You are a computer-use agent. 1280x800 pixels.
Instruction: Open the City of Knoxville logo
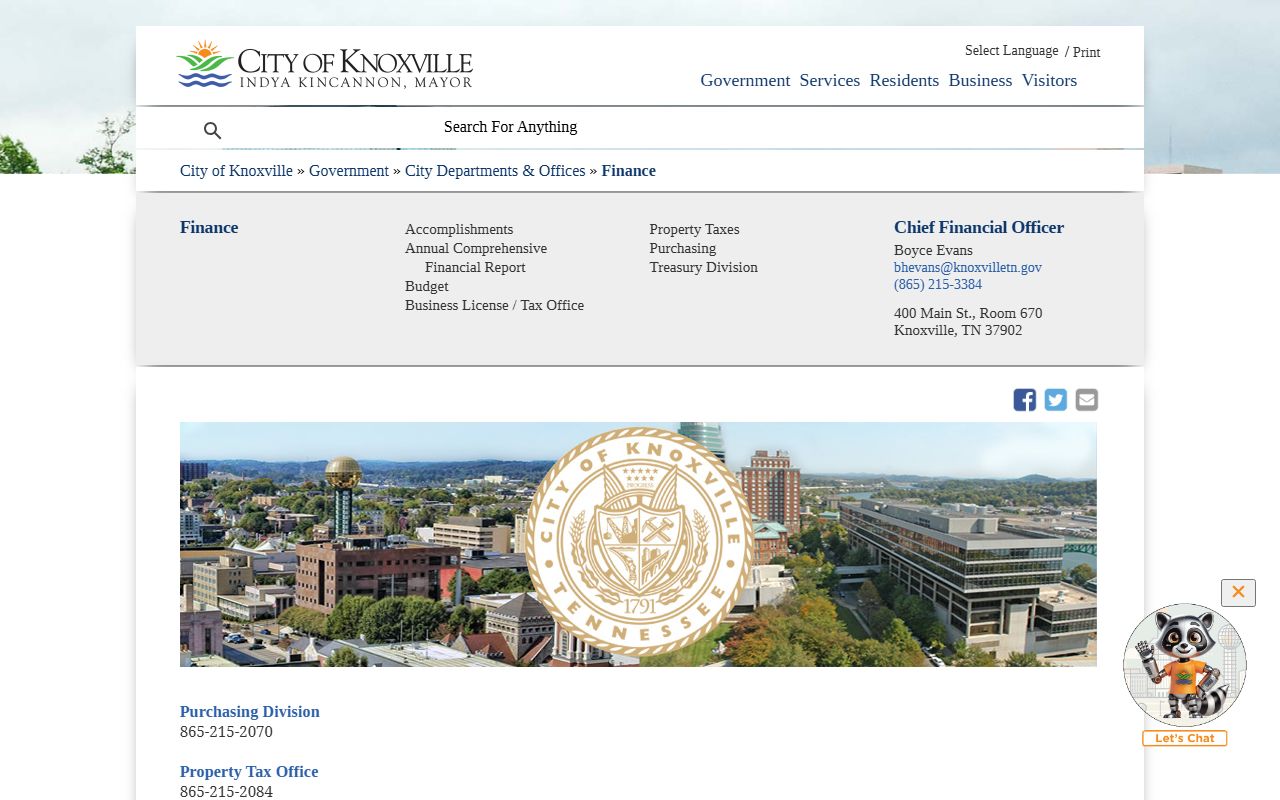(324, 65)
